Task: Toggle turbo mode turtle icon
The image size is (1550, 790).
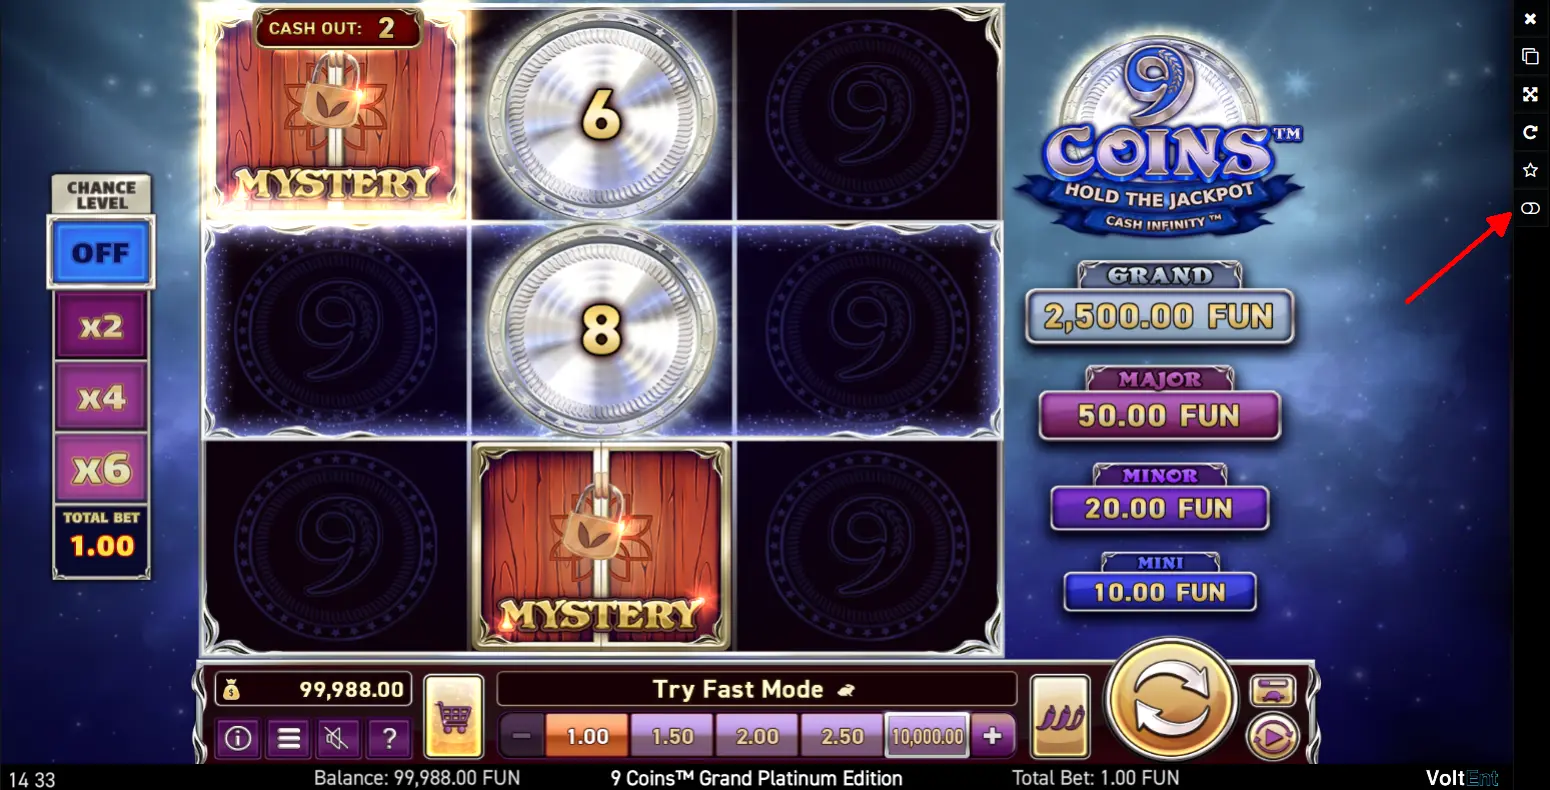Action: pyautogui.click(x=1273, y=690)
